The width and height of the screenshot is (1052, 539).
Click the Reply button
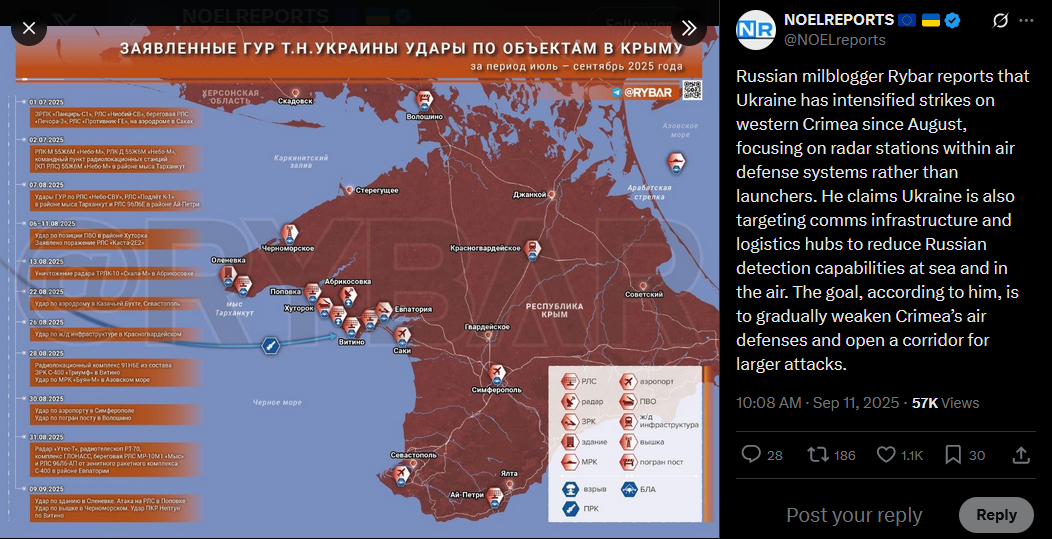[x=996, y=515]
